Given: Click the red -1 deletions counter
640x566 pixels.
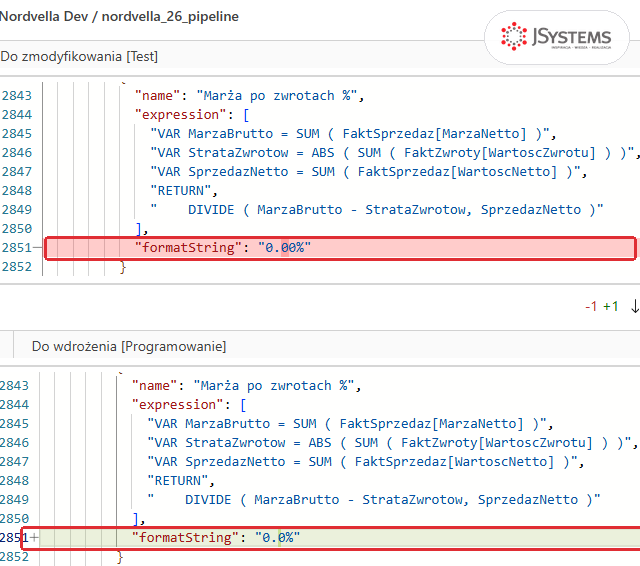Looking at the screenshot, I should tap(591, 306).
